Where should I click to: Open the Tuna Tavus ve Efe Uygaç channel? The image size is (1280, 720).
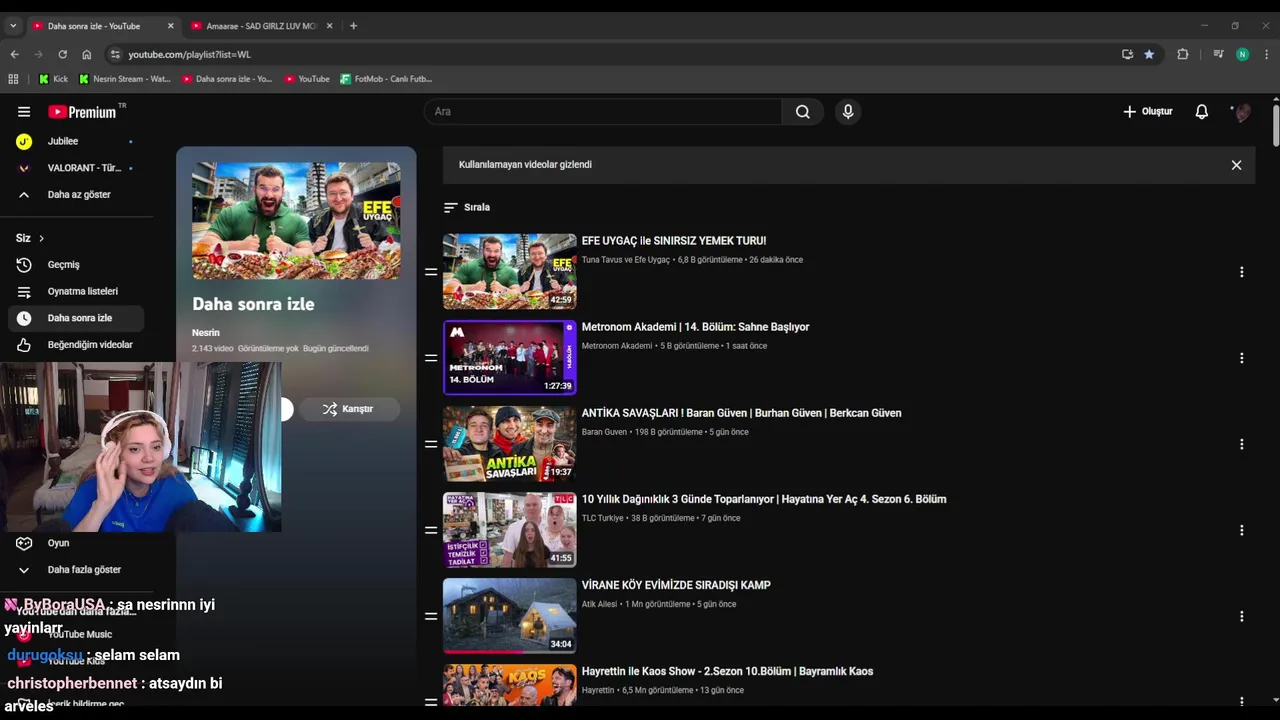pos(626,260)
